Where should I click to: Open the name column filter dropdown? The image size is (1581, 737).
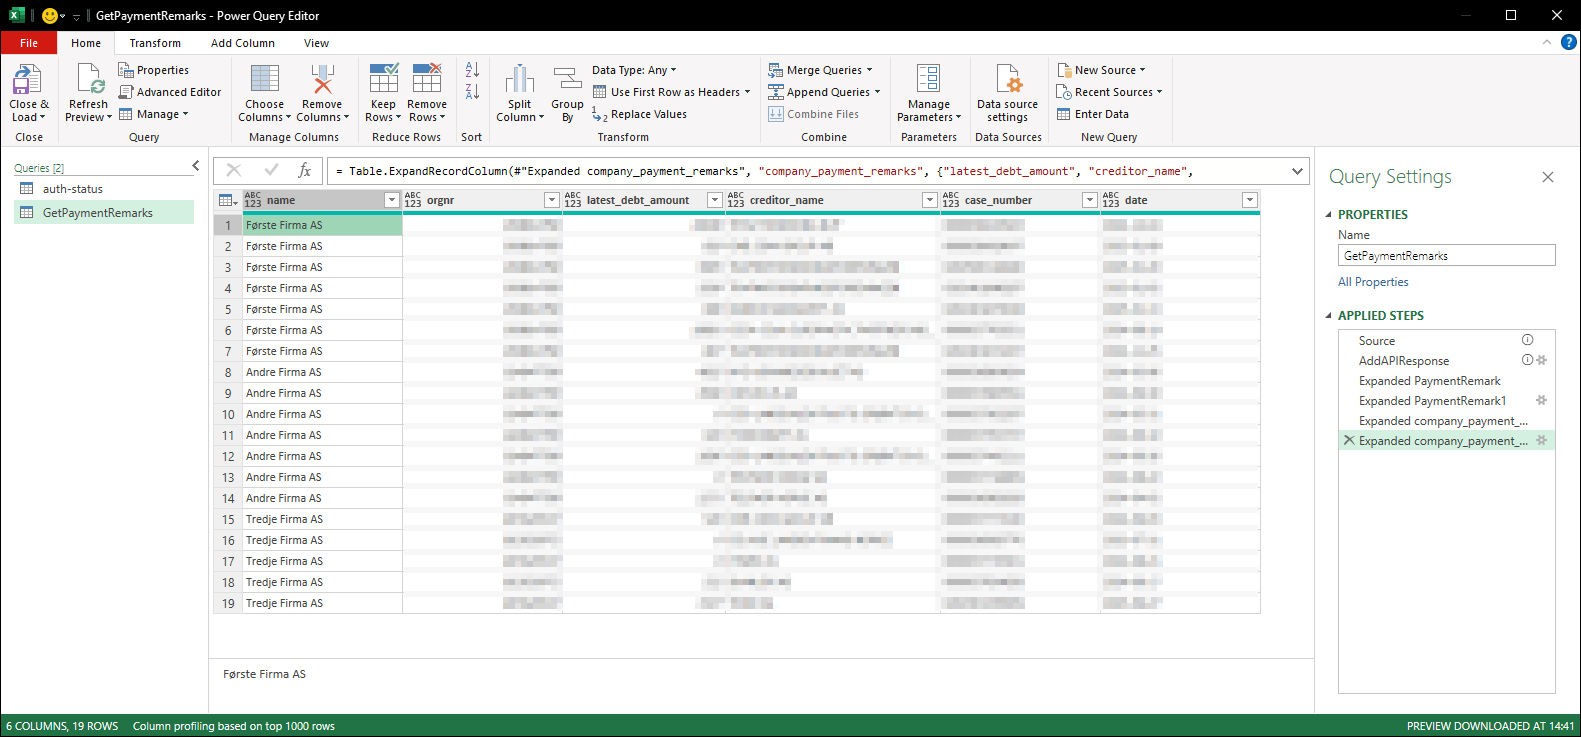pyautogui.click(x=392, y=200)
